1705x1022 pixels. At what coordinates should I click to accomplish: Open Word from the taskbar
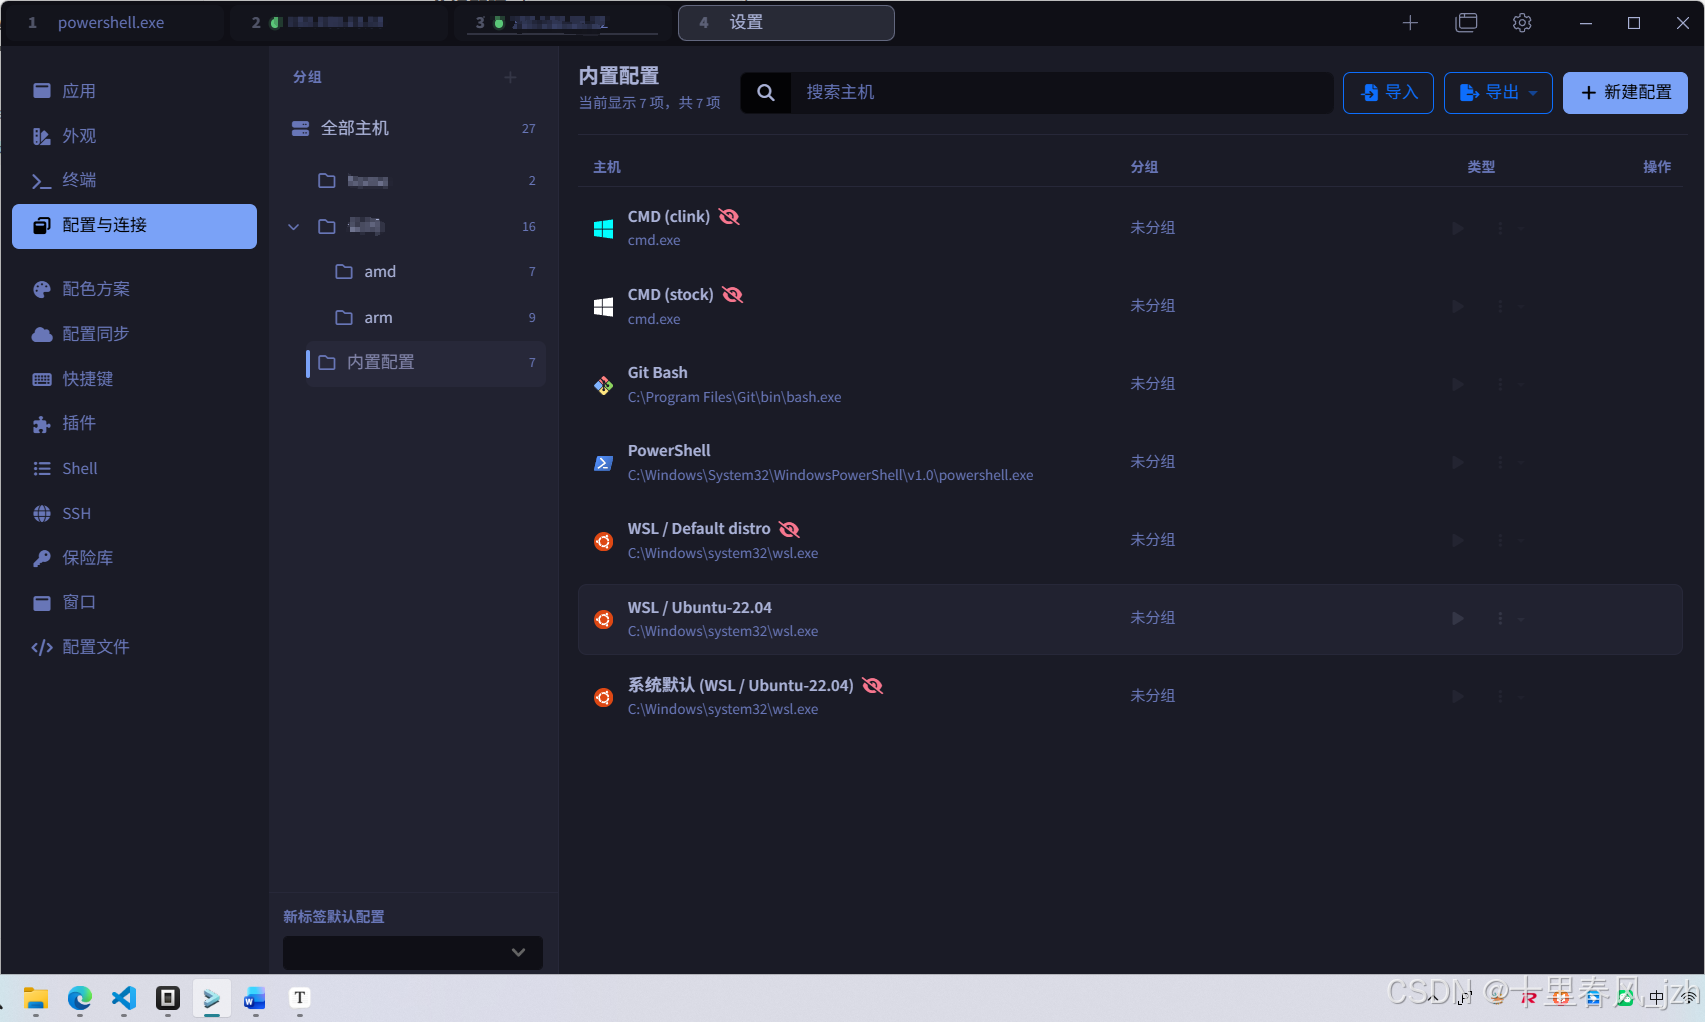click(x=255, y=998)
